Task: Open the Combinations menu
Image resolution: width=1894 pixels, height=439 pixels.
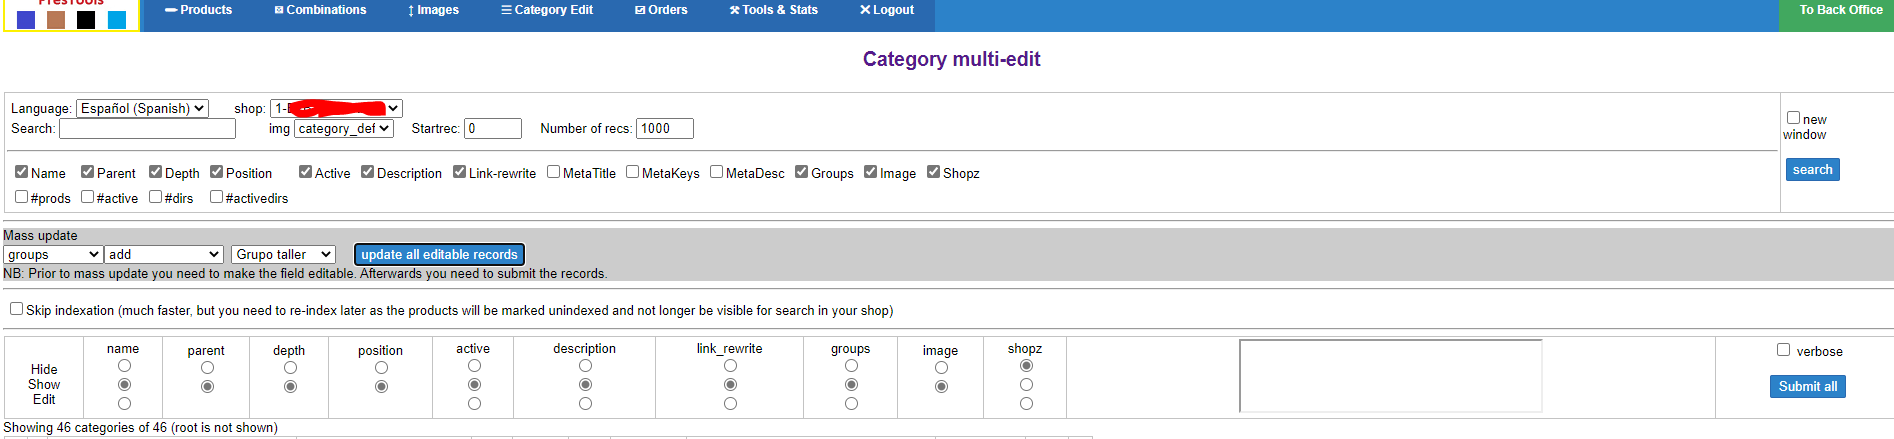Action: [320, 10]
